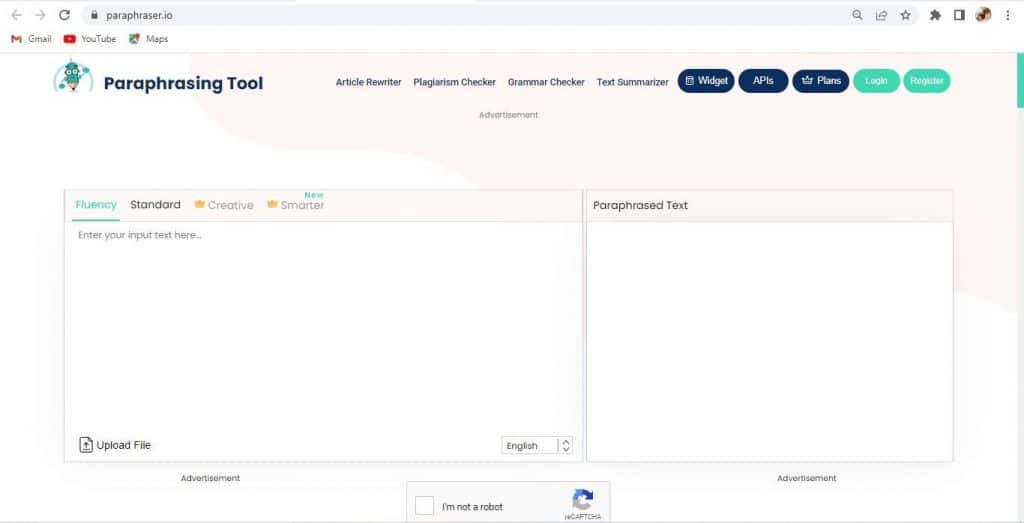Image resolution: width=1024 pixels, height=523 pixels.
Task: Open the Maps bookmark
Action: point(149,39)
